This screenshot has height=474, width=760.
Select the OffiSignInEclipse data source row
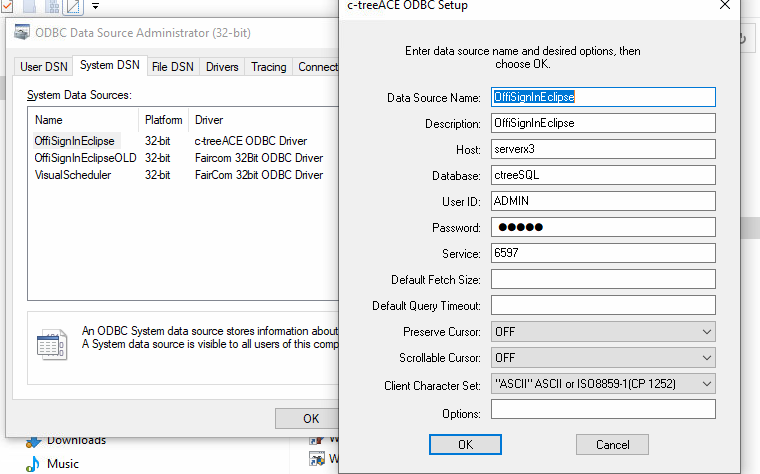(x=184, y=141)
